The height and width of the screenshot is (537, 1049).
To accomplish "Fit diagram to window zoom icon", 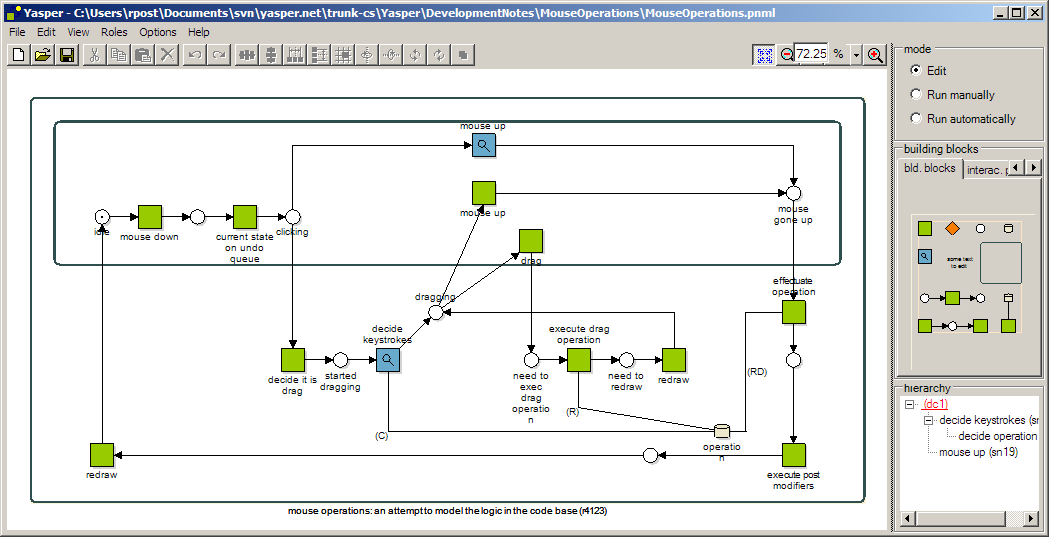I will click(x=764, y=55).
